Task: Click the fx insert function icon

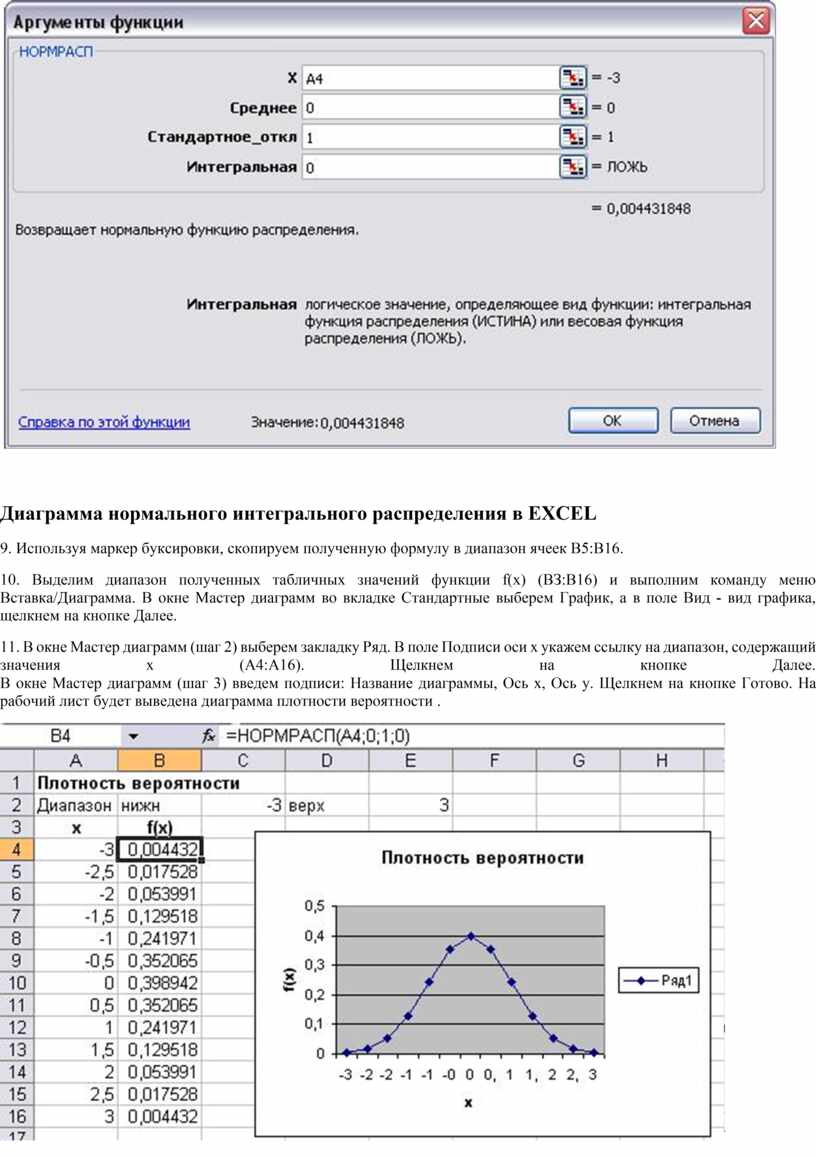Action: [209, 736]
